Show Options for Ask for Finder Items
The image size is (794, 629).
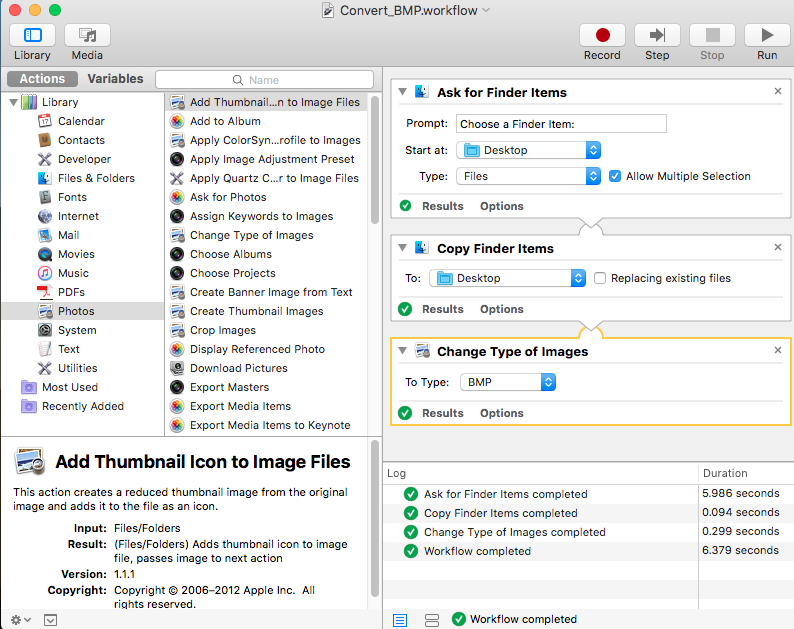coord(502,206)
